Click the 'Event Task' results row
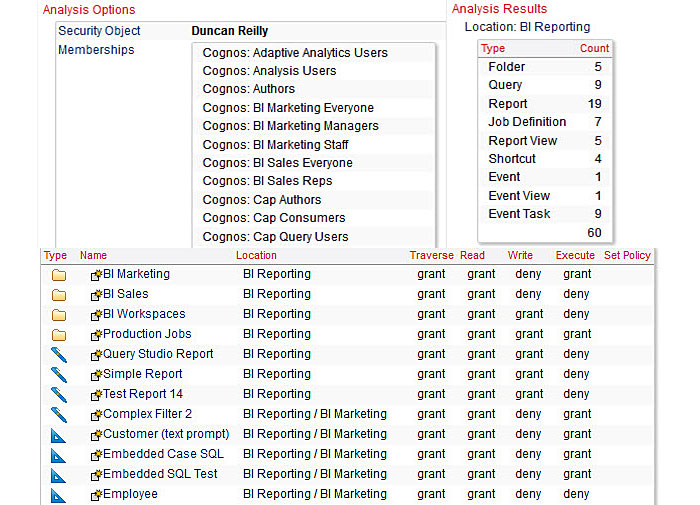Image resolution: width=700 pixels, height=505 pixels. [545, 214]
